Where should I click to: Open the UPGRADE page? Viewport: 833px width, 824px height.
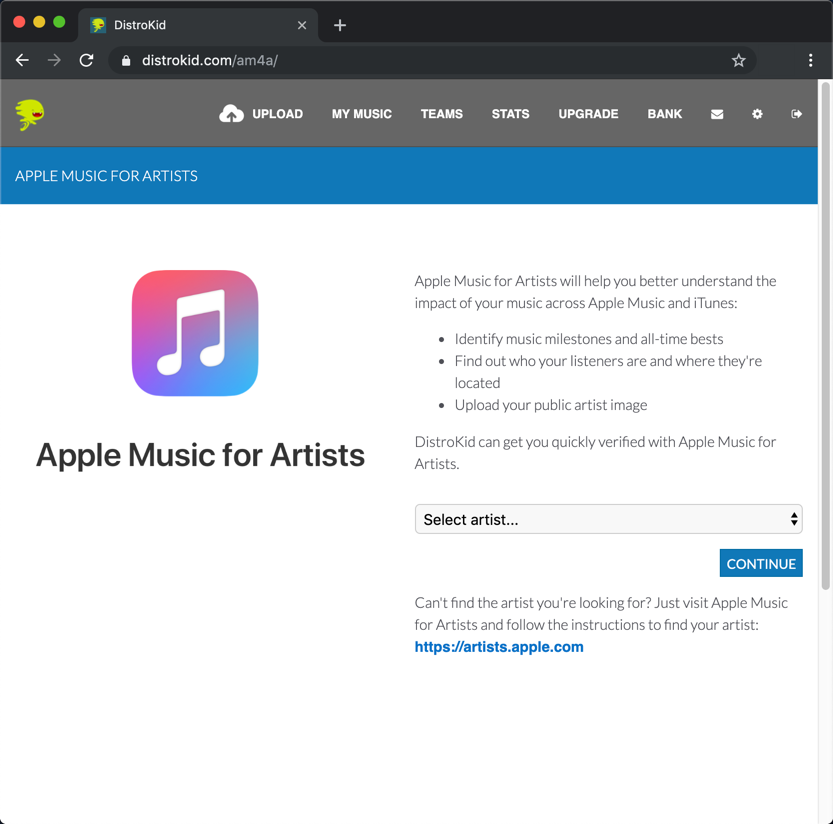[x=588, y=114]
